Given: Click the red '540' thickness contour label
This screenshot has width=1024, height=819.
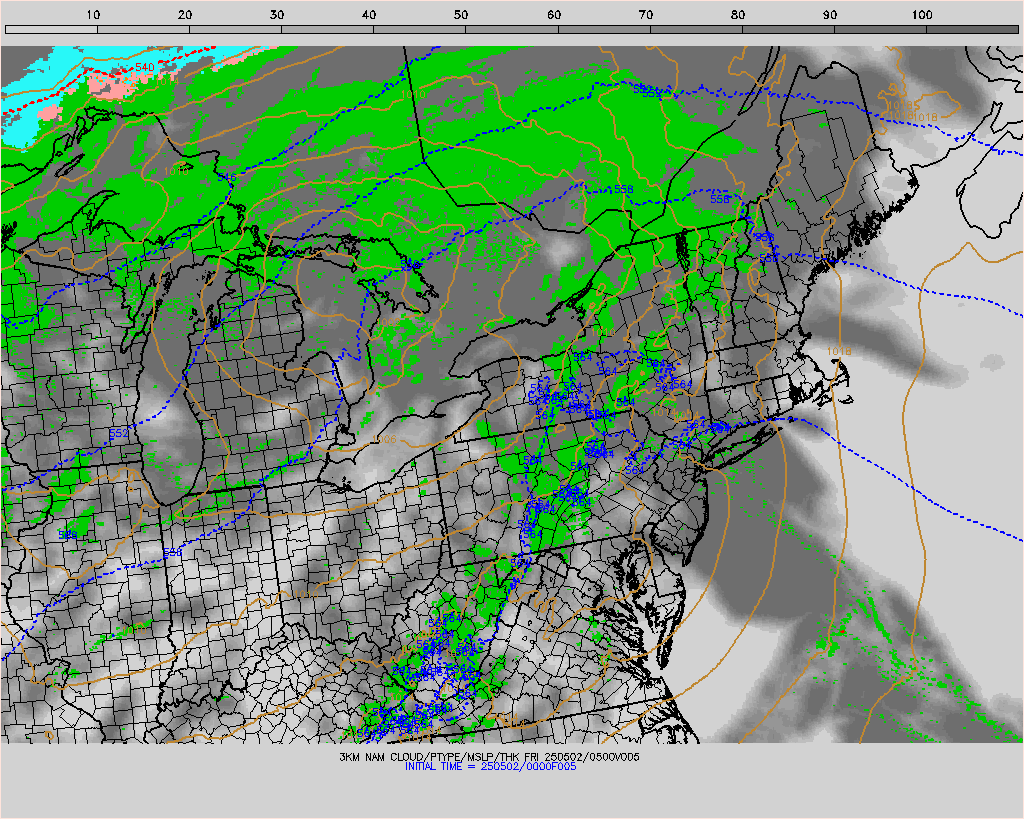Looking at the screenshot, I should pyautogui.click(x=145, y=67).
